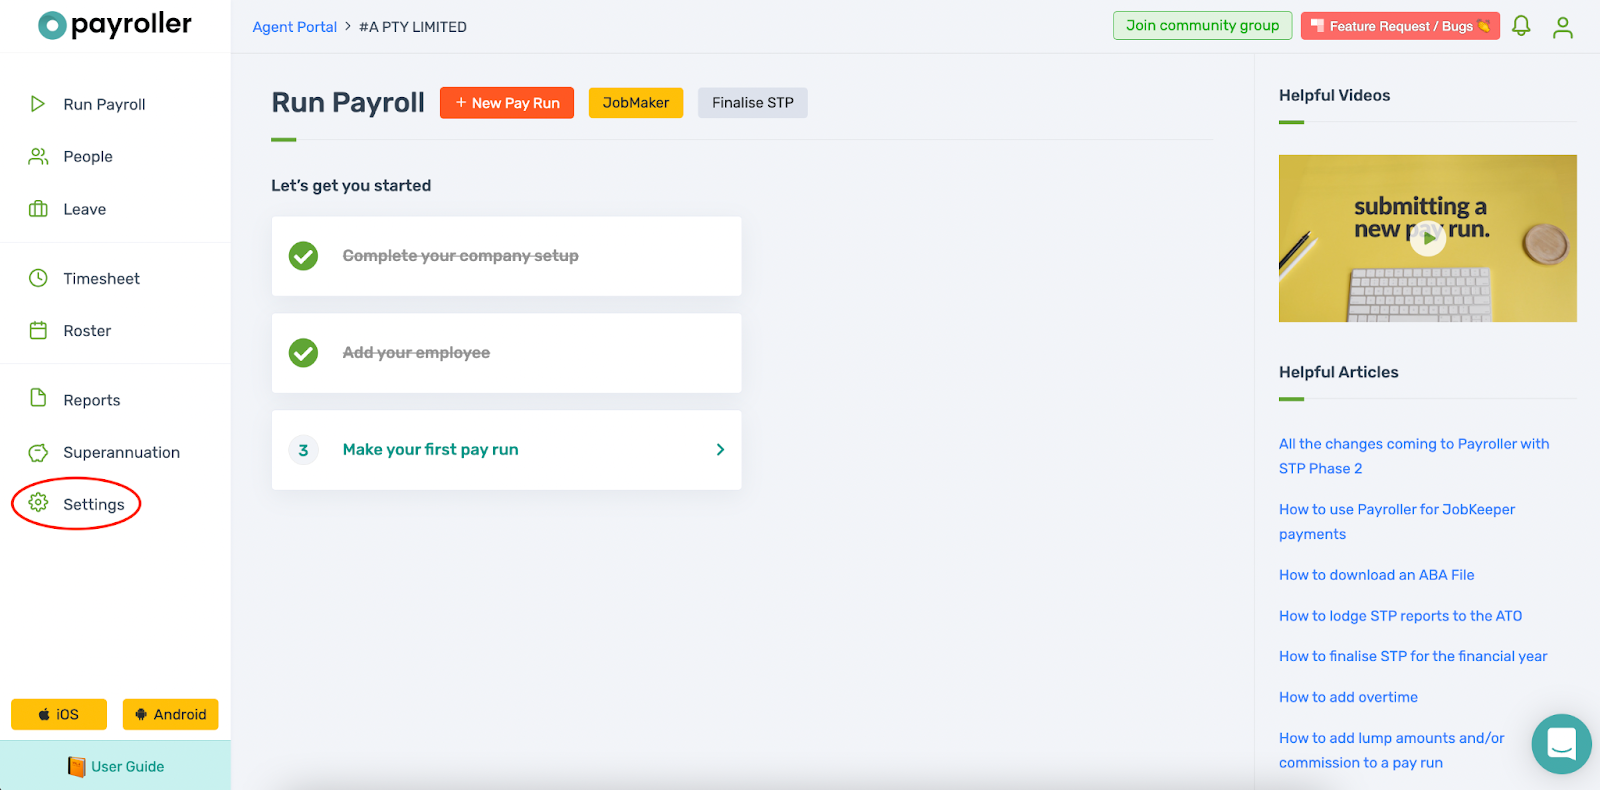Open People in sidebar menu
The image size is (1600, 790).
(88, 156)
